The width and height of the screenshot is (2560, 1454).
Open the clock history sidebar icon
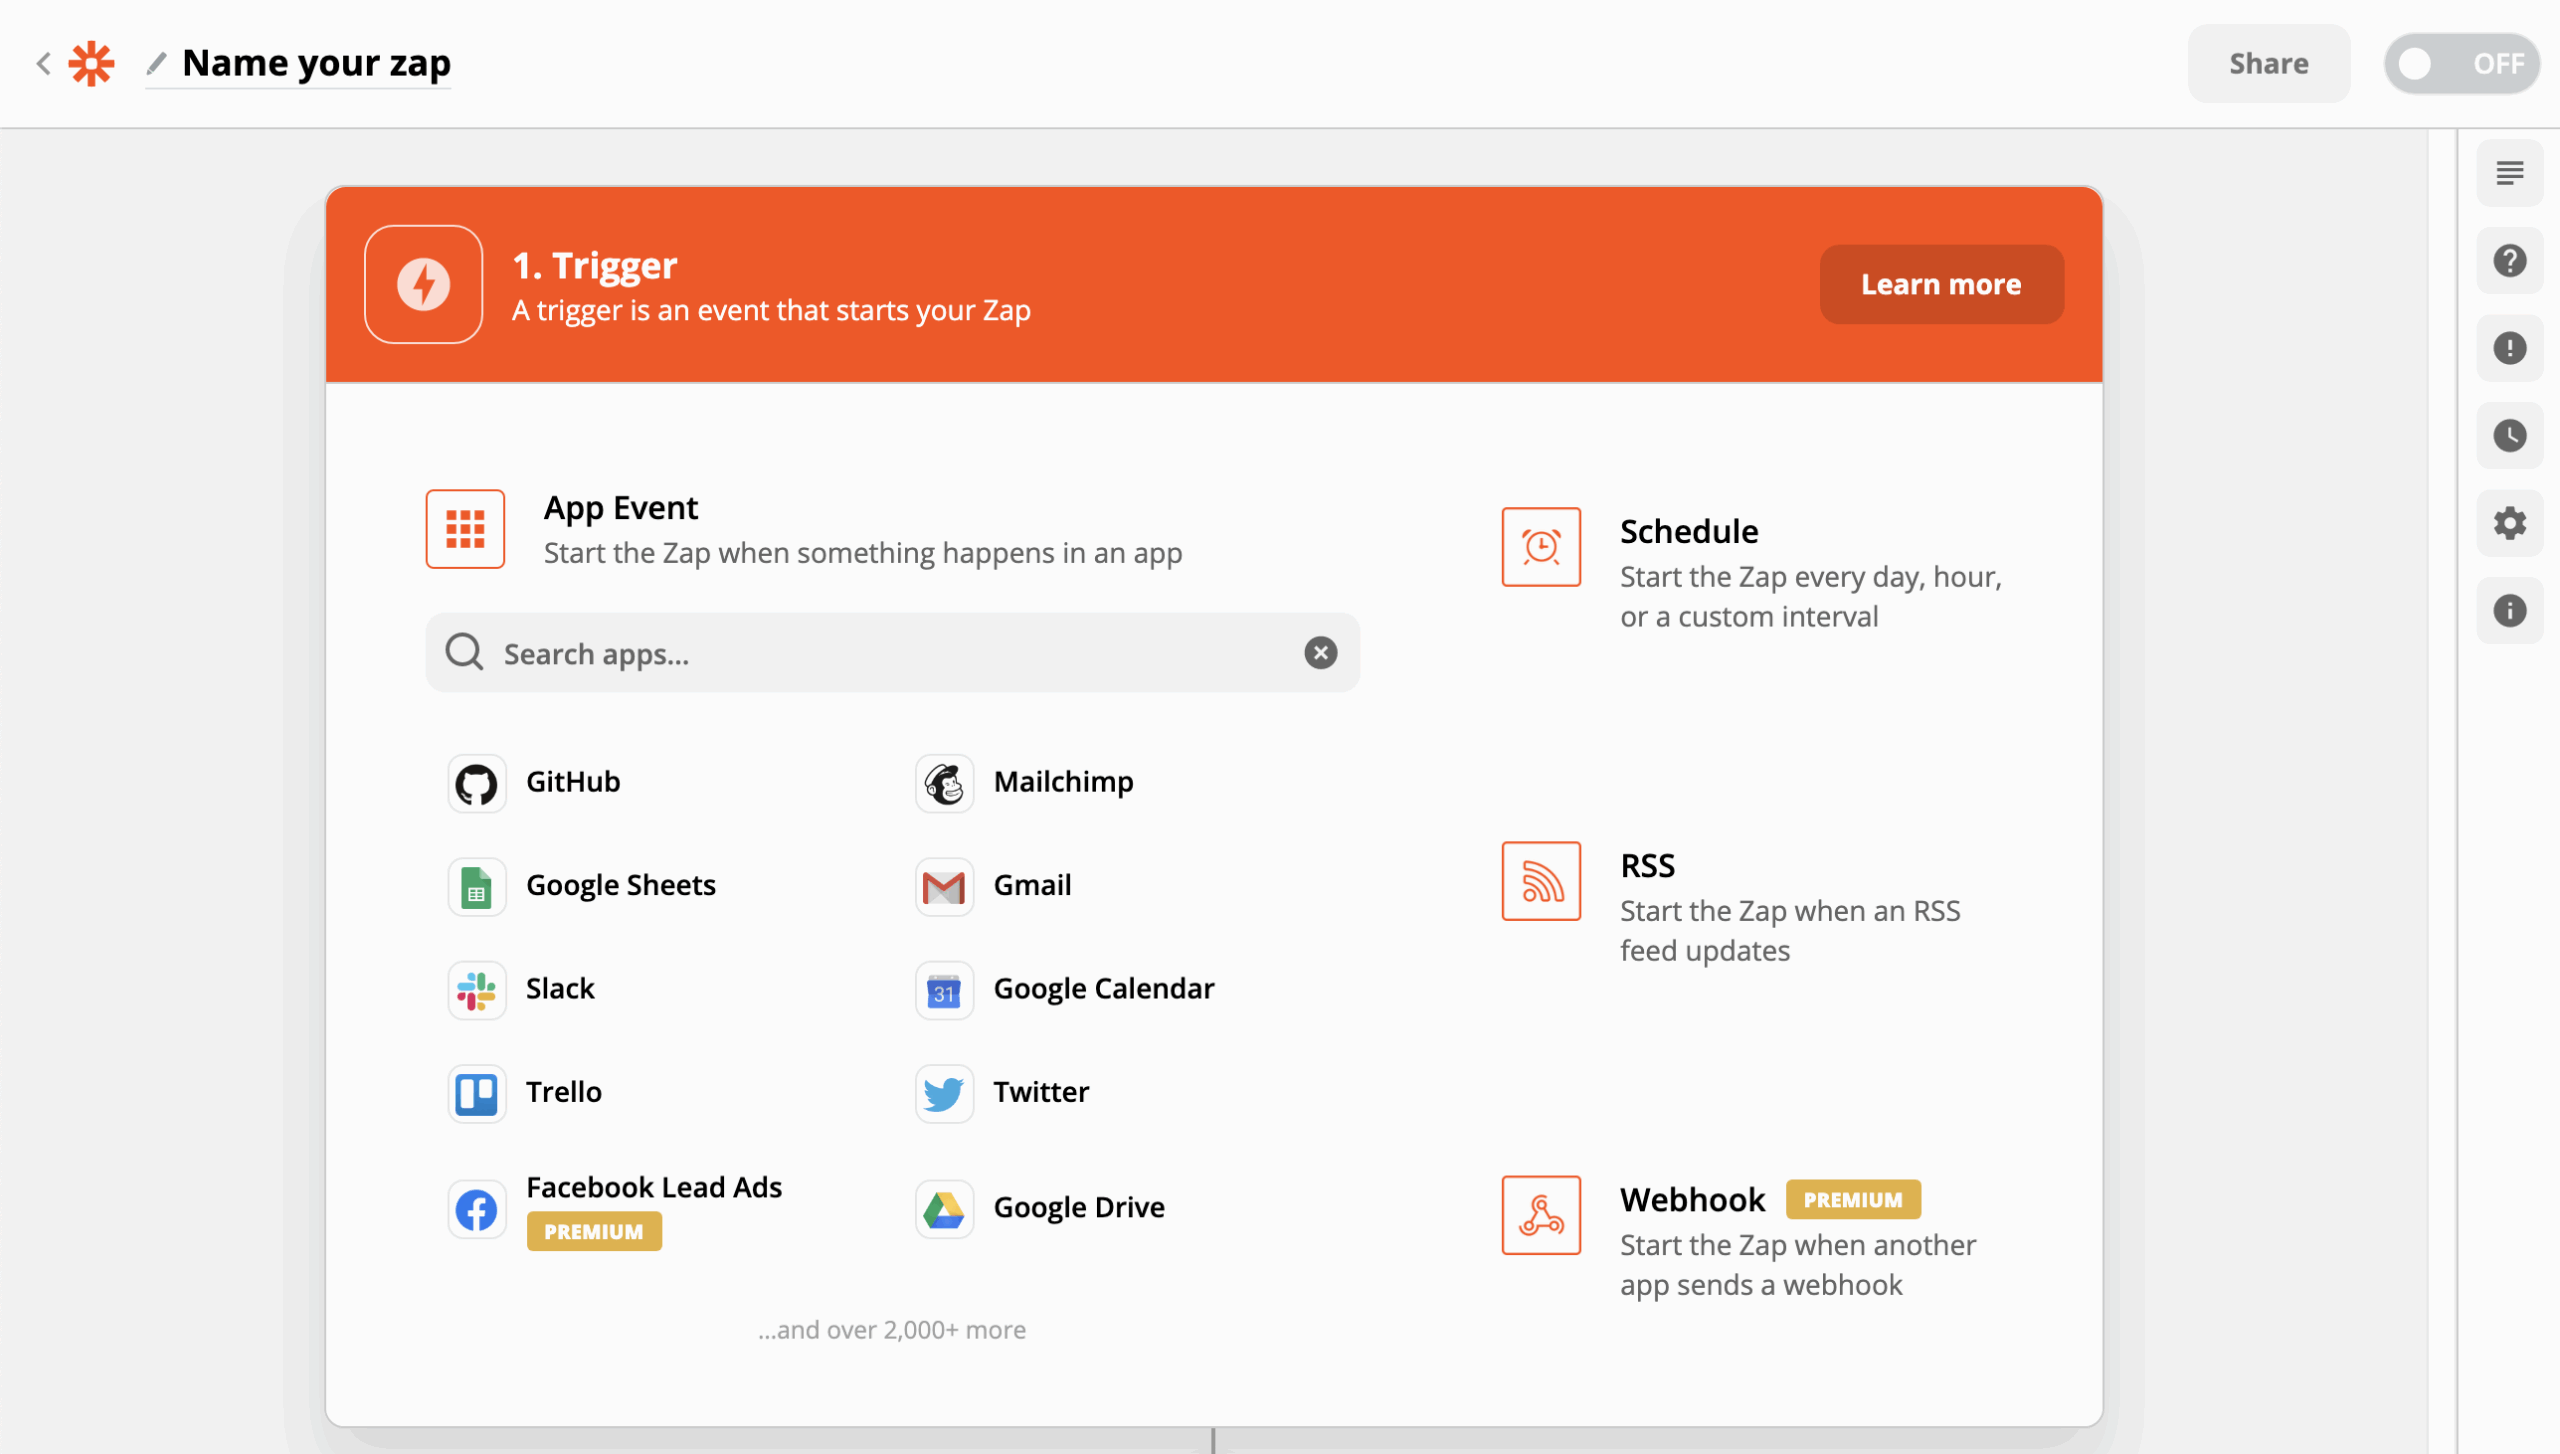tap(2509, 436)
